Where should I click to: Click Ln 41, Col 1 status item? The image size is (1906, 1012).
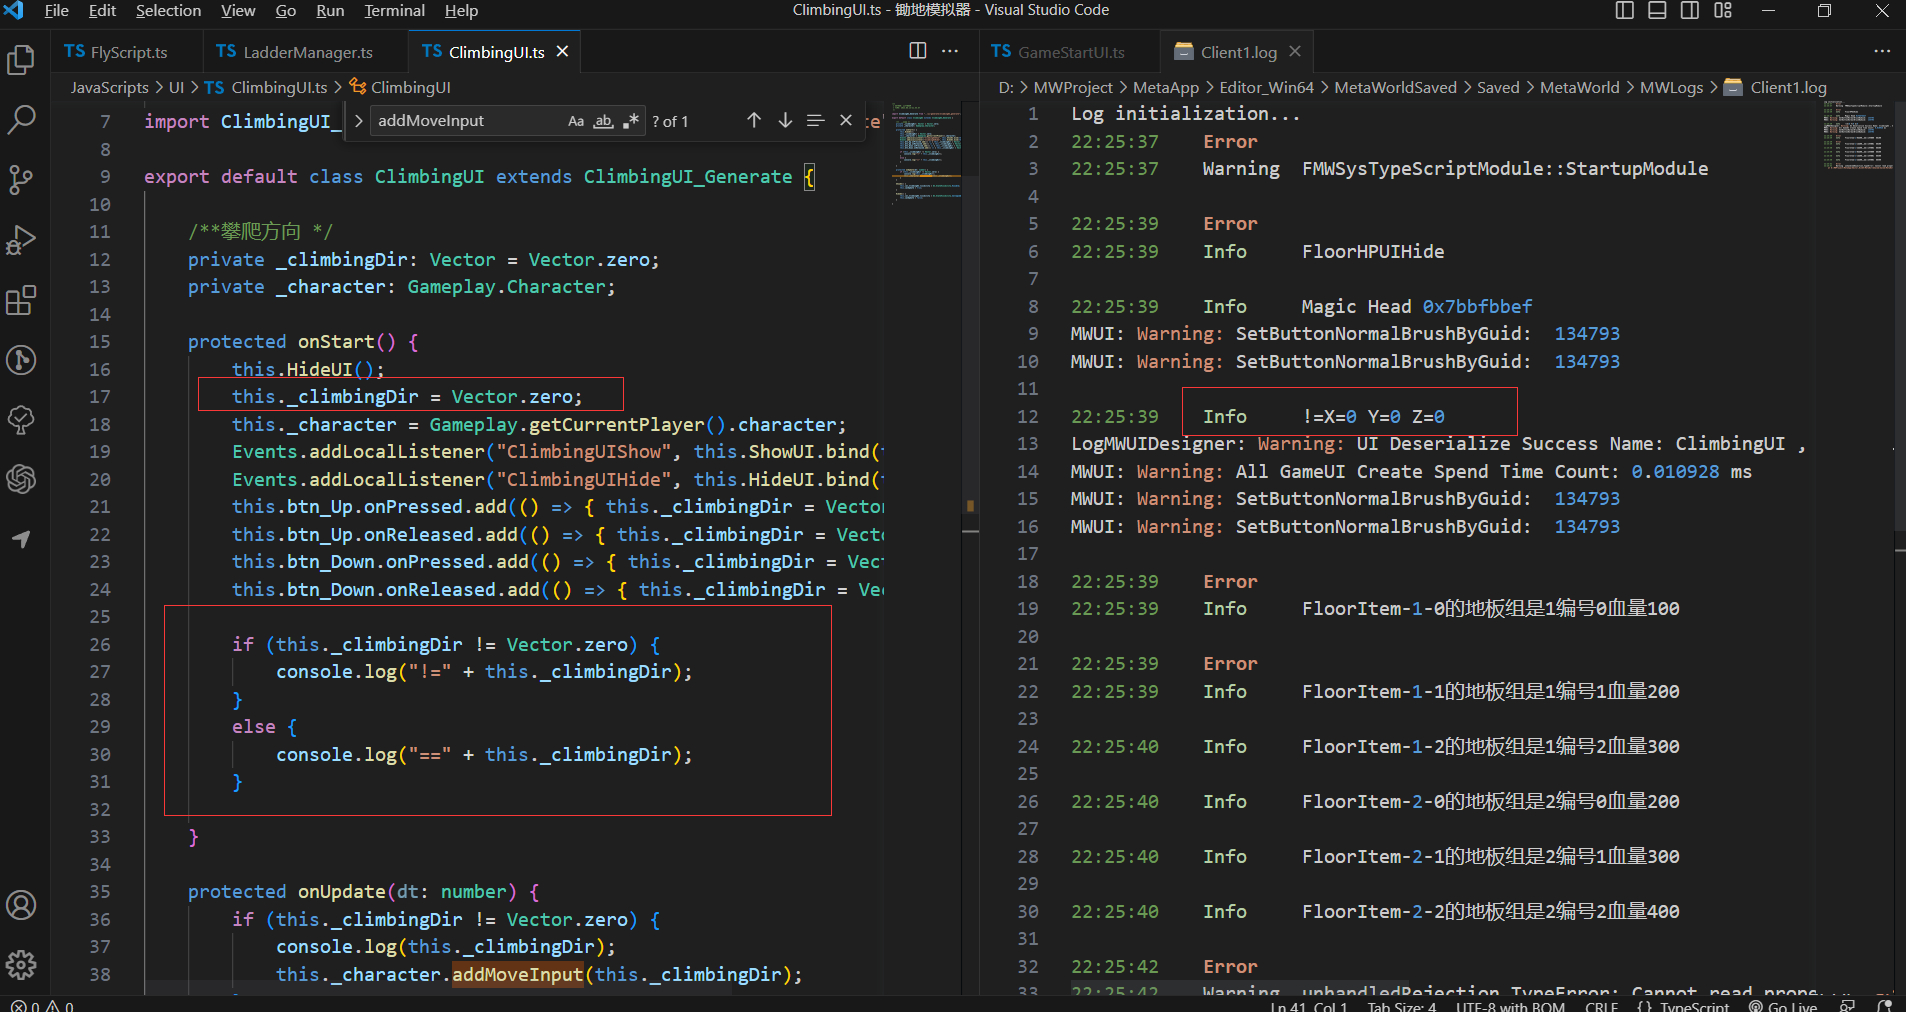click(1309, 1006)
